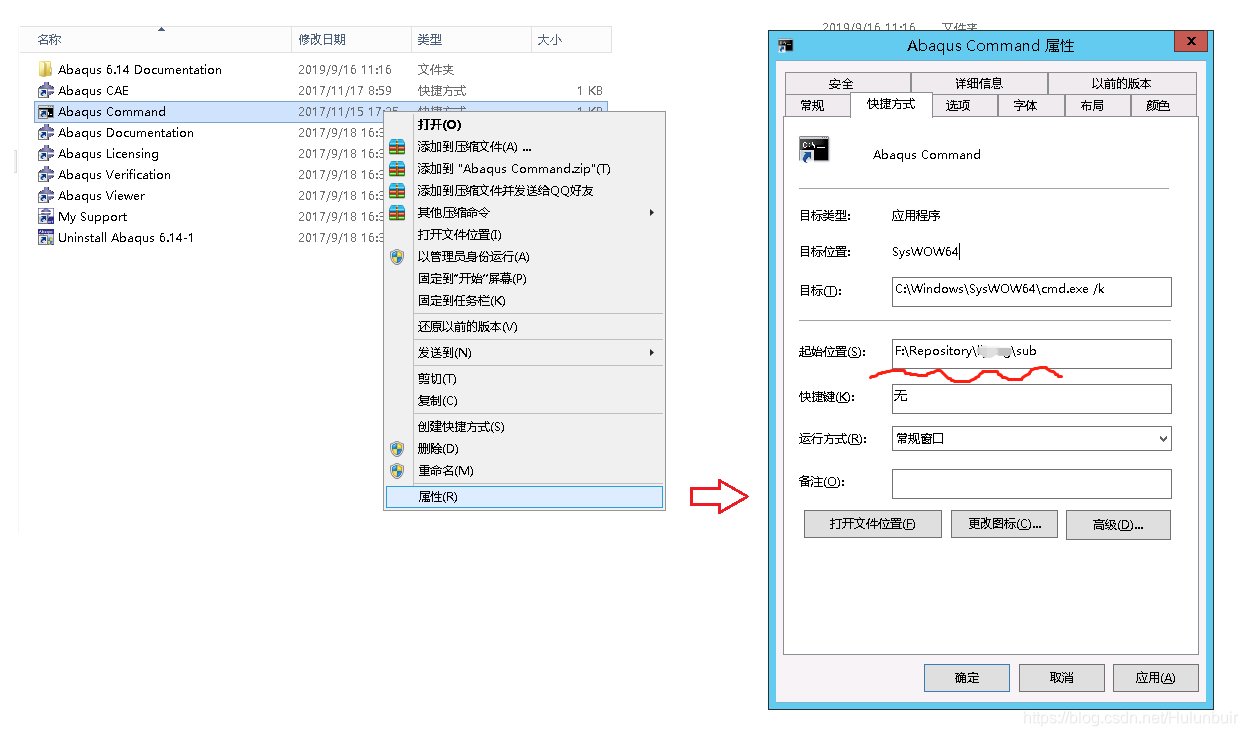1248x736 pixels.
Task: Click the 应用(A) button
Action: (1155, 677)
